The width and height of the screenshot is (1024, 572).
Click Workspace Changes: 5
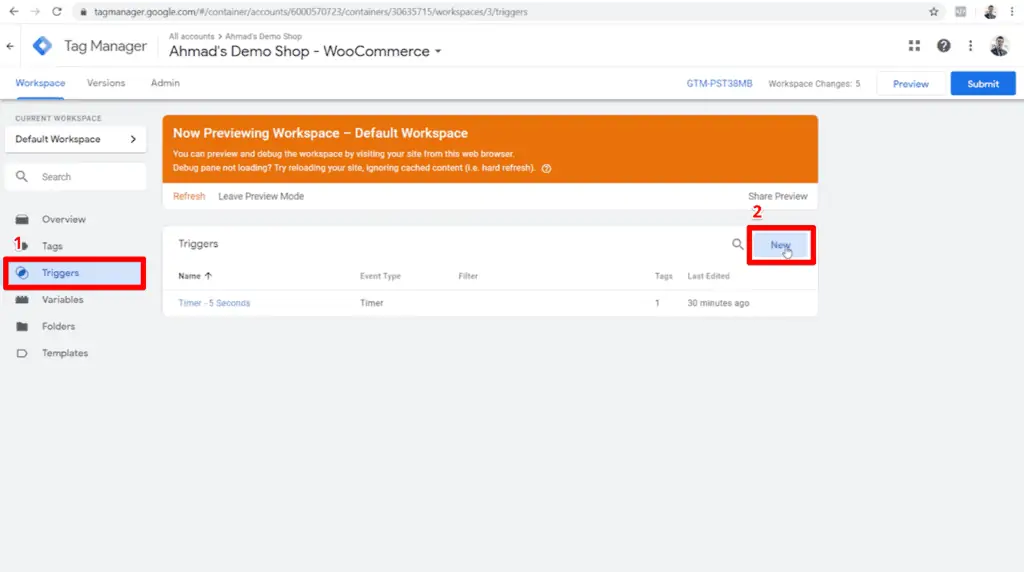coord(814,84)
